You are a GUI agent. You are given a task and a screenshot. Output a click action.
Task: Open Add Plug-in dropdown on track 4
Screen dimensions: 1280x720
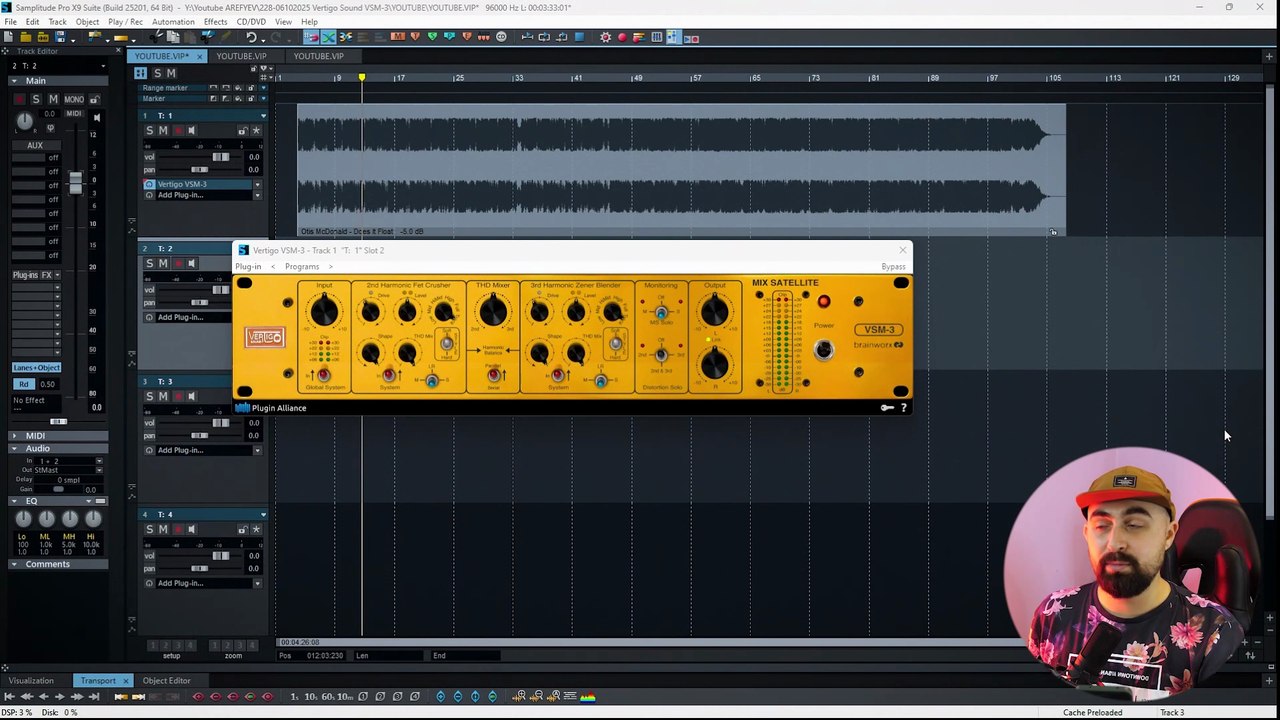click(257, 583)
